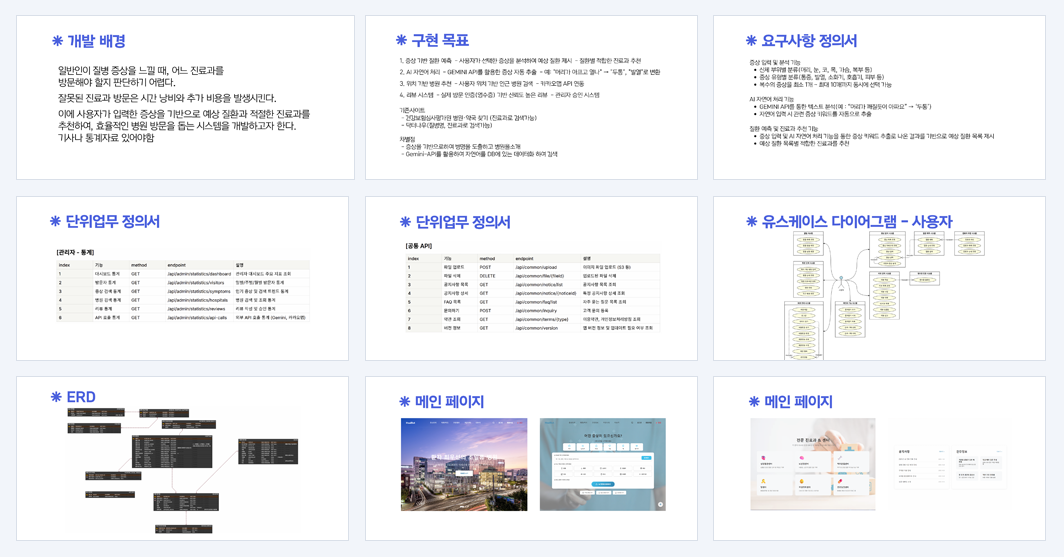1064x557 pixels.
Task: Click the line 기사나 통계자료 있어야함
Action: [106, 138]
